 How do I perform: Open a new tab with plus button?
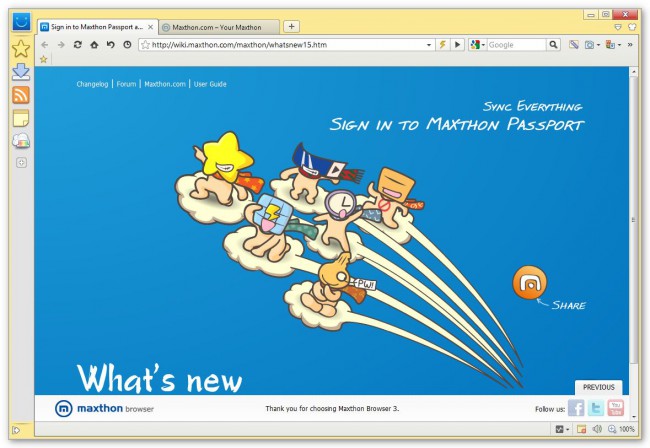coord(291,27)
